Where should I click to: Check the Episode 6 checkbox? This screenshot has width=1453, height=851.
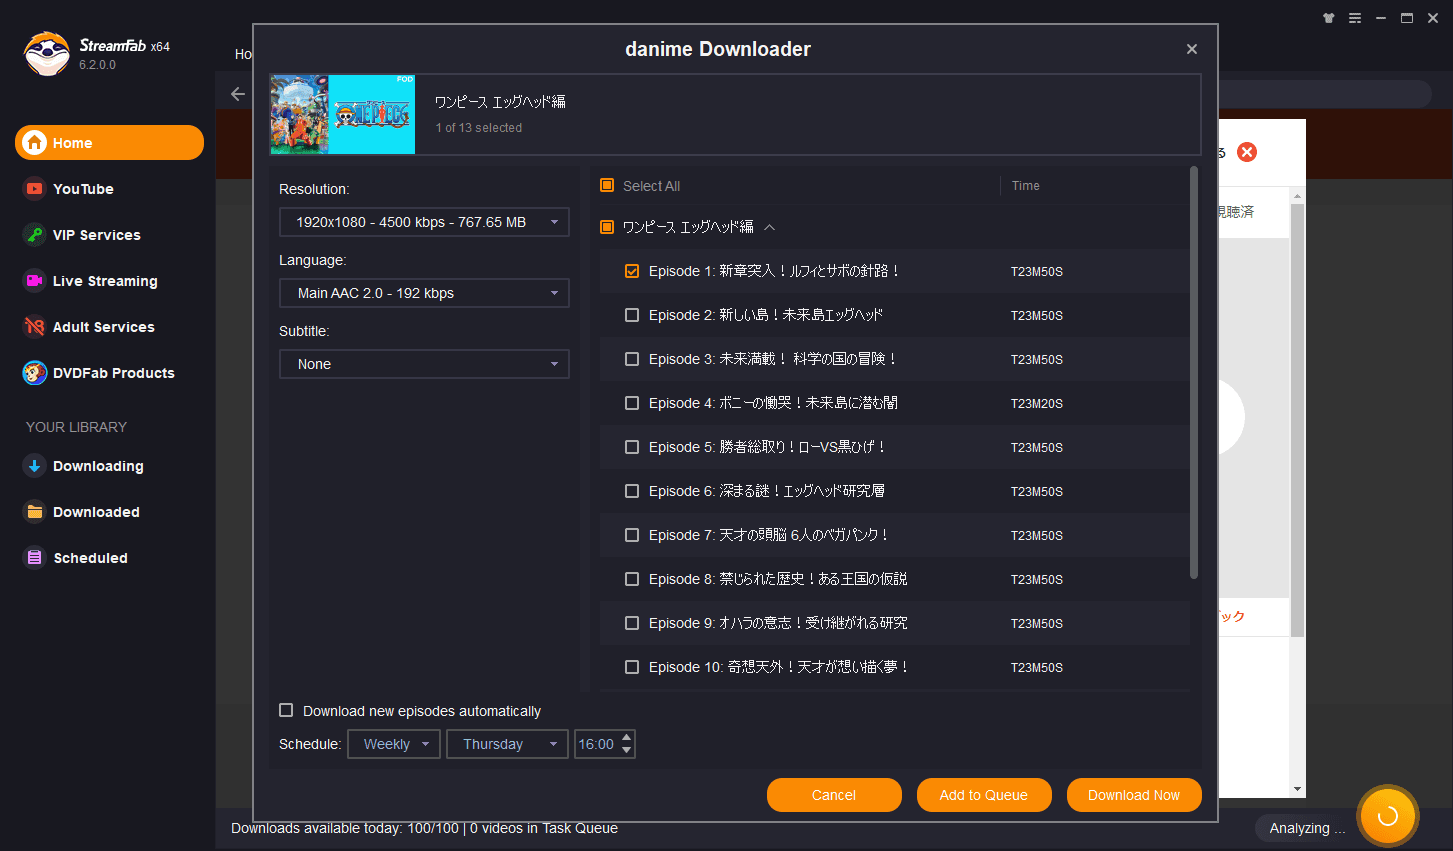pyautogui.click(x=632, y=491)
